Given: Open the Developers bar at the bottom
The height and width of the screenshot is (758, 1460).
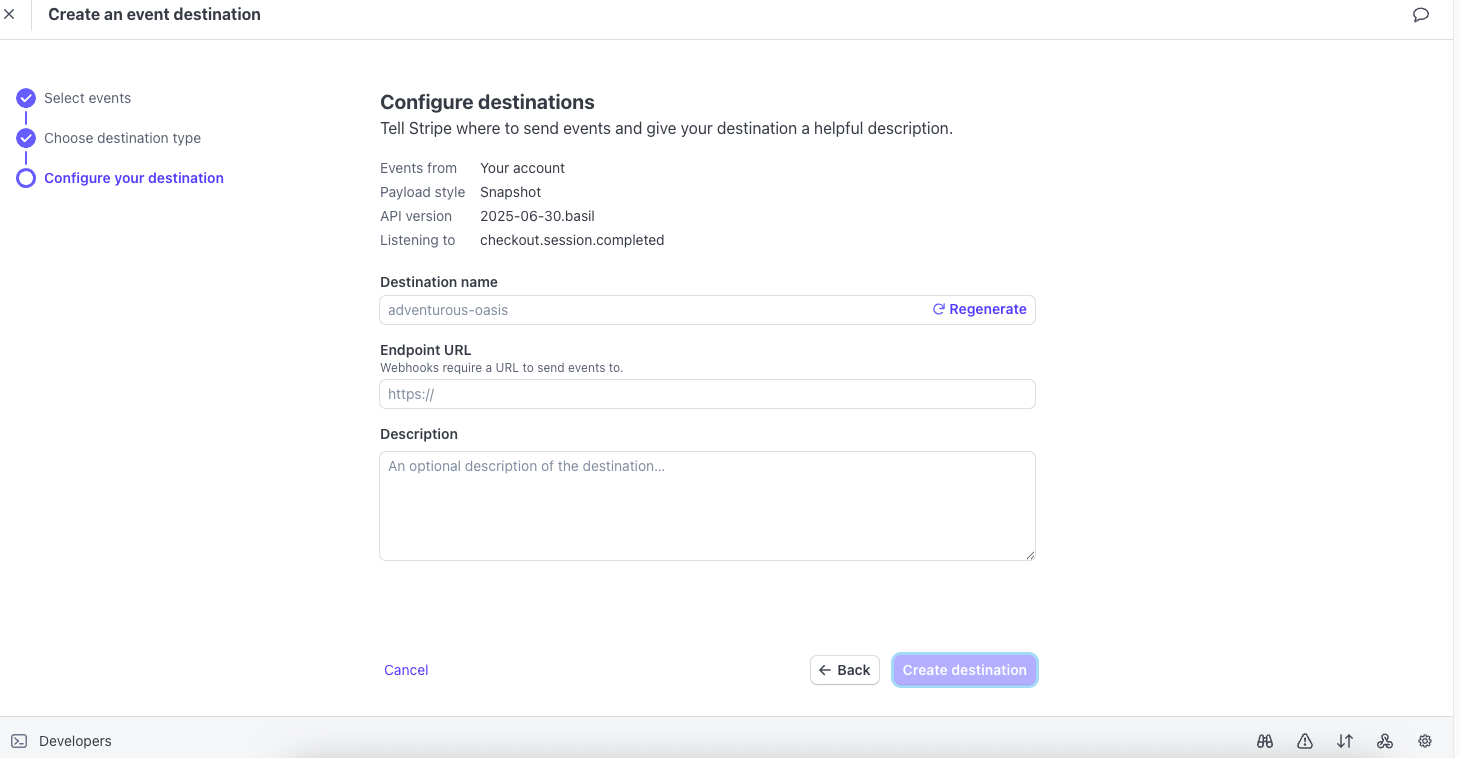Looking at the screenshot, I should coord(75,740).
